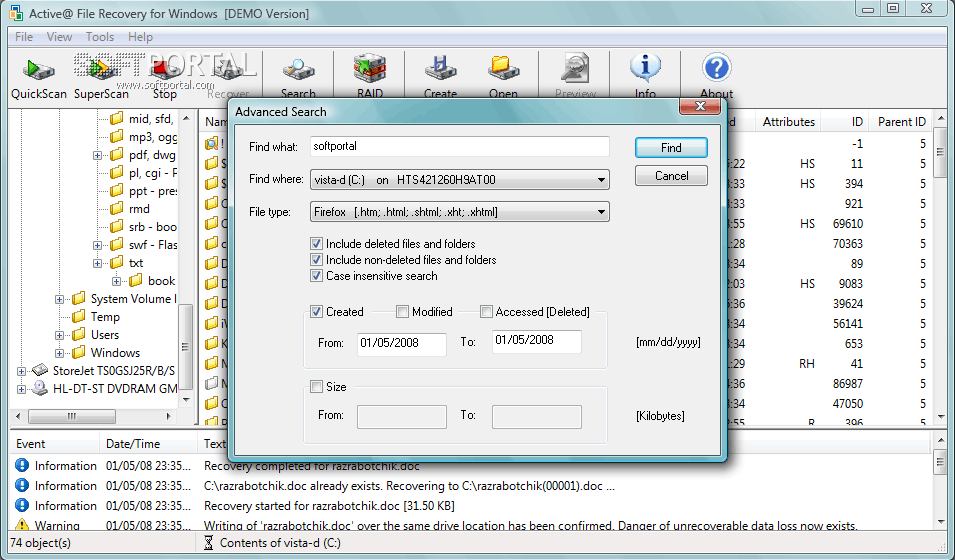
Task: Click ID value 69610 in file list
Action: 848,224
